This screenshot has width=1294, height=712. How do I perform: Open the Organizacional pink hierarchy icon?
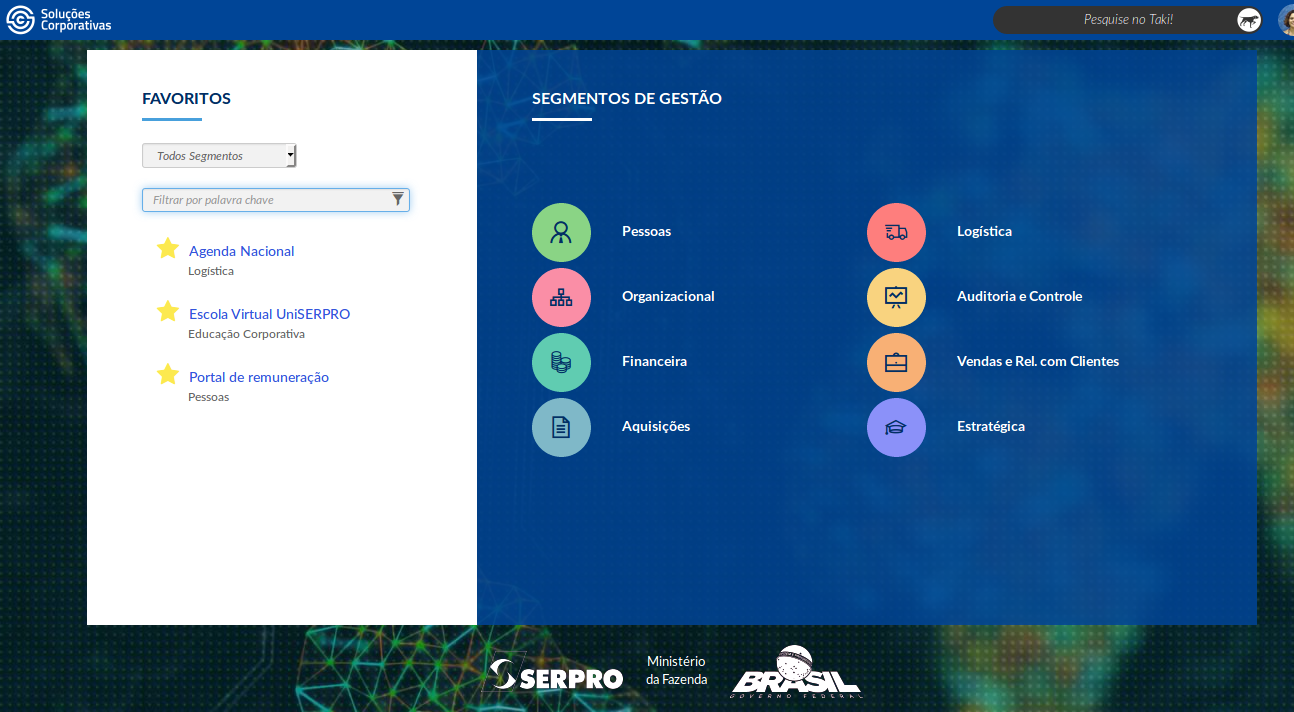coord(561,297)
